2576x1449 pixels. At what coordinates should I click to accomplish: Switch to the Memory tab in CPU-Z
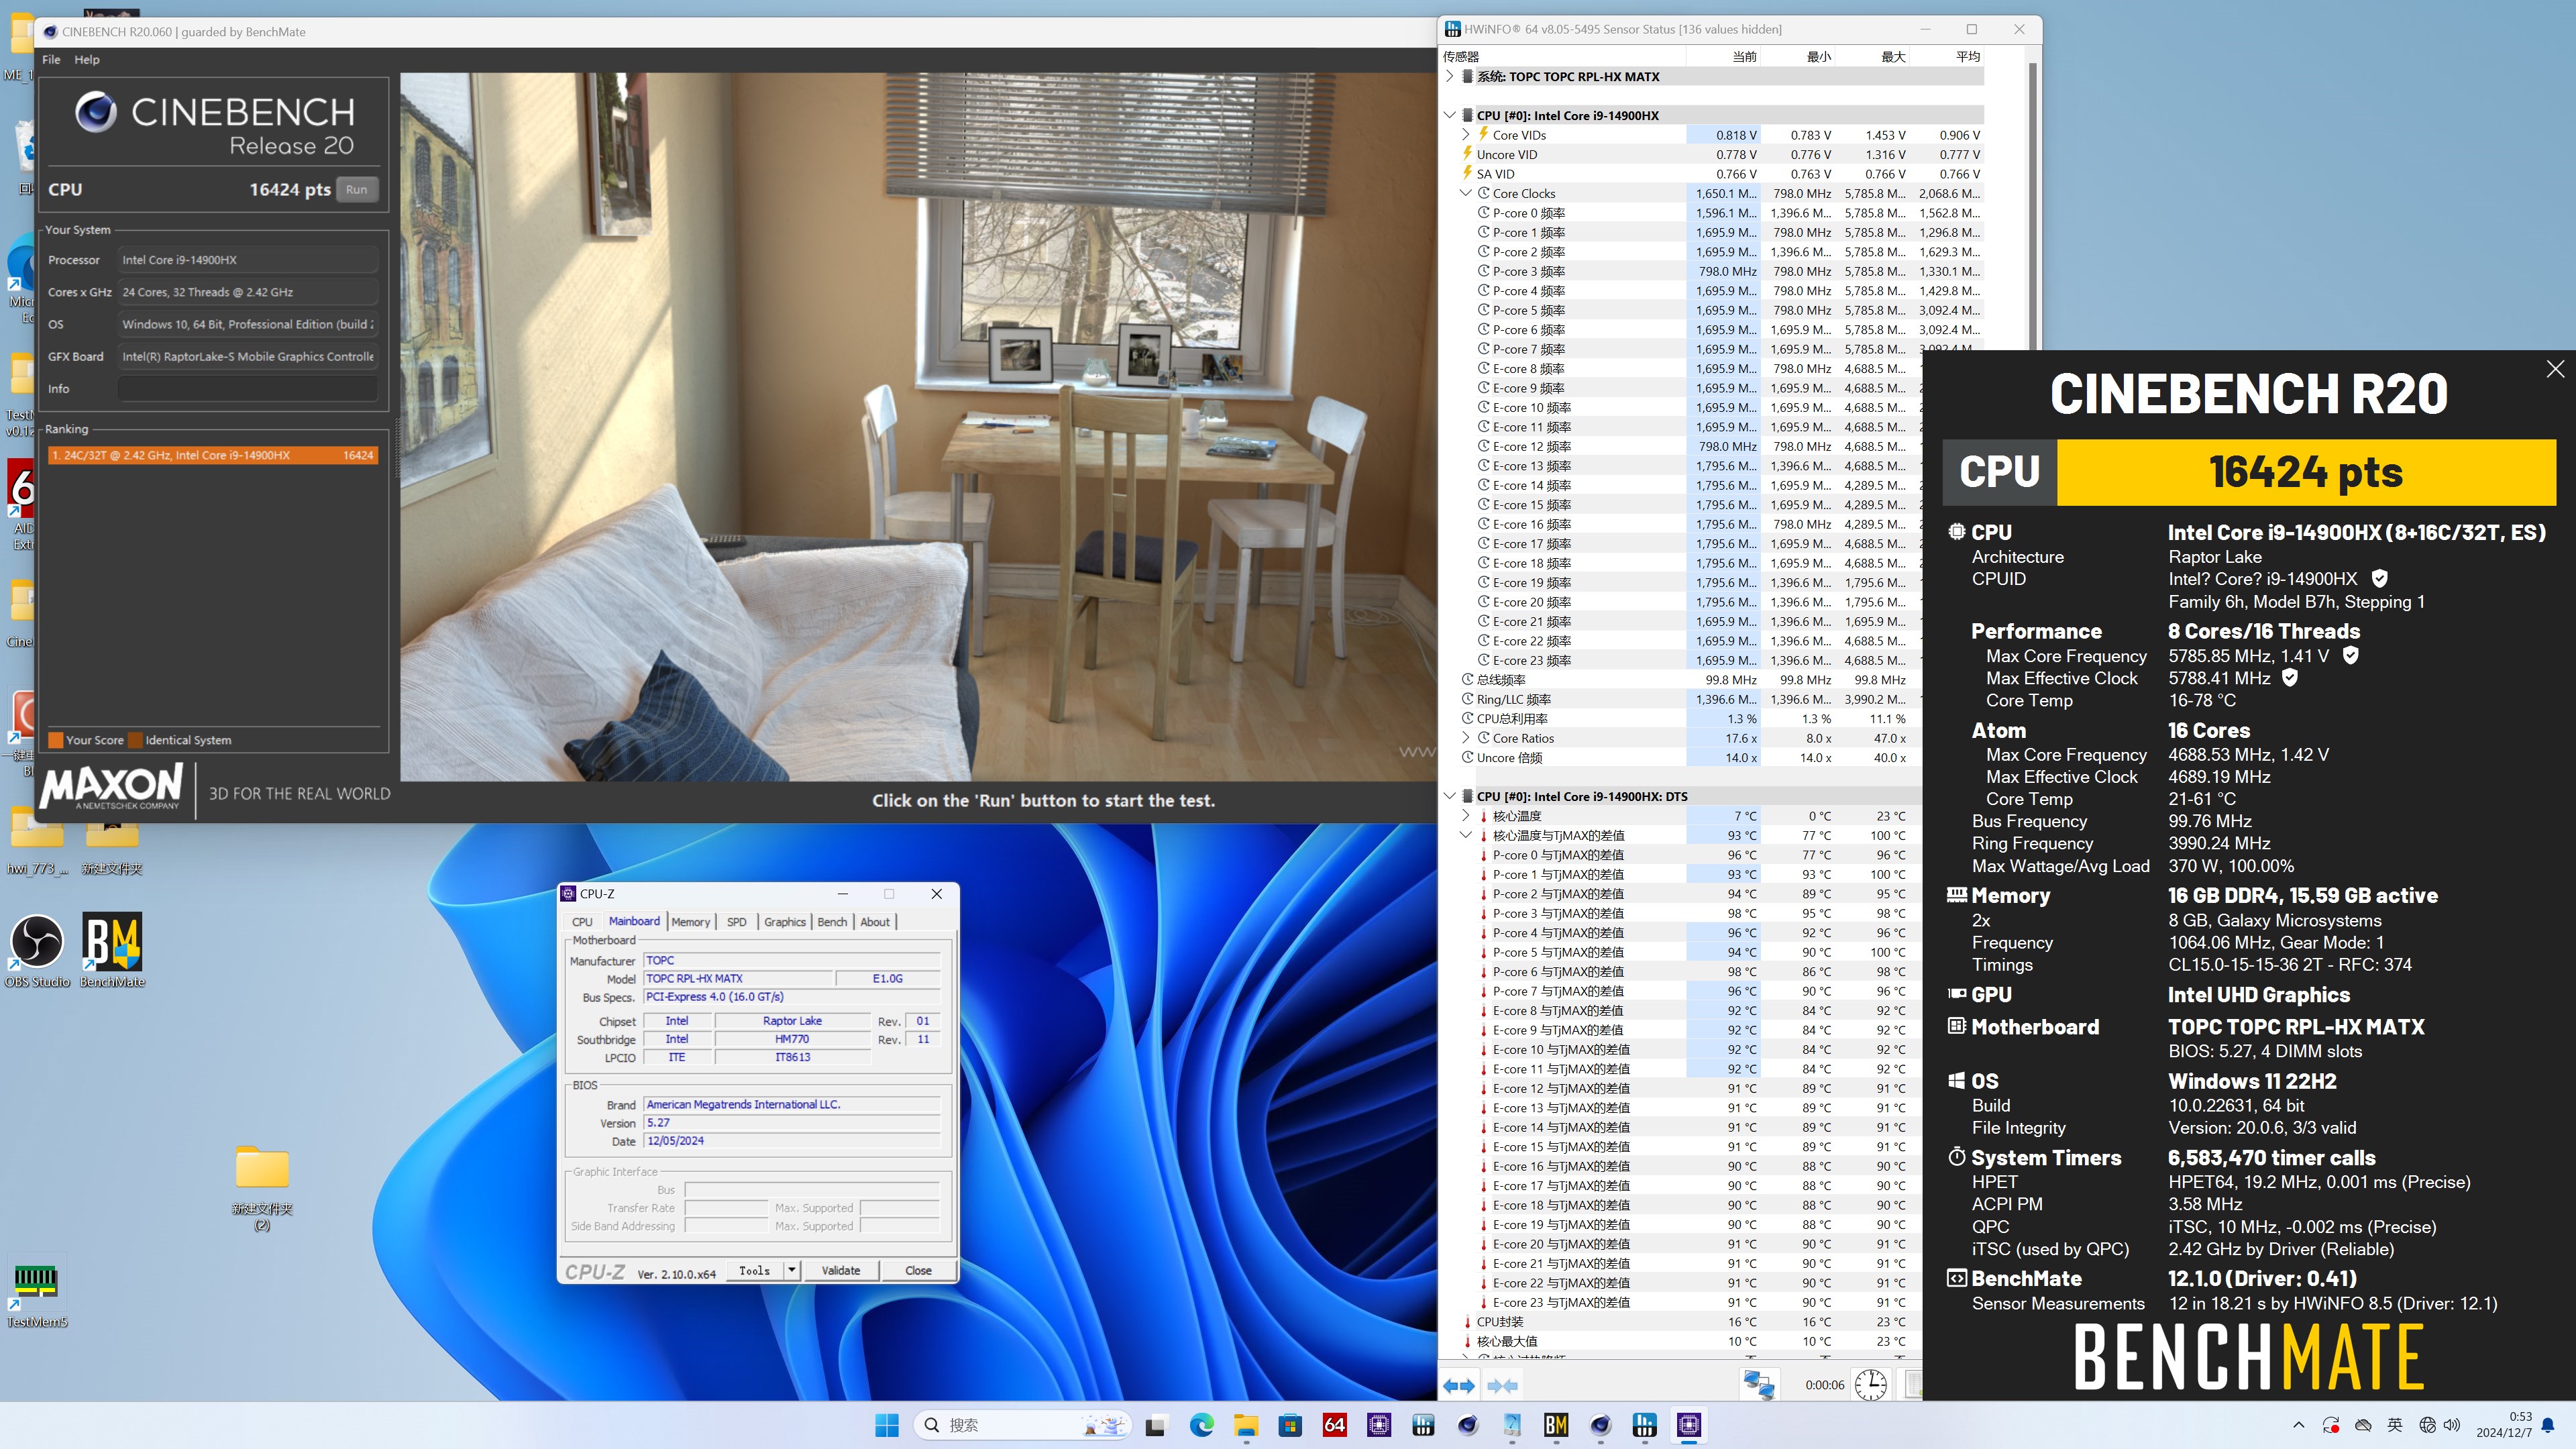(690, 922)
